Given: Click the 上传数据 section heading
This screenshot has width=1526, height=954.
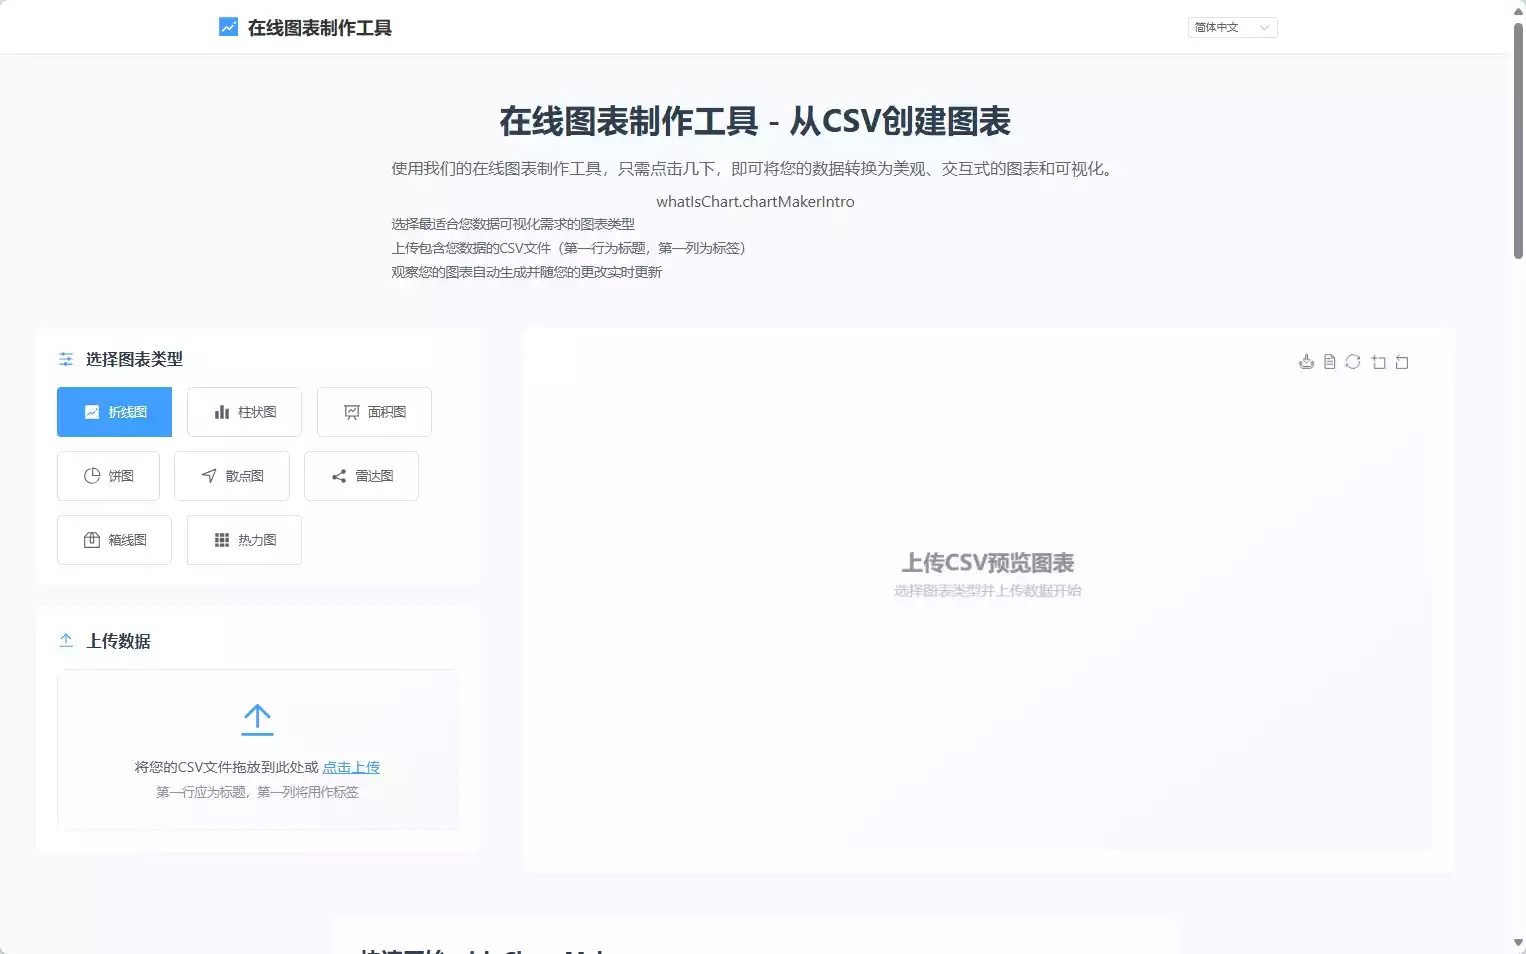Looking at the screenshot, I should point(118,641).
